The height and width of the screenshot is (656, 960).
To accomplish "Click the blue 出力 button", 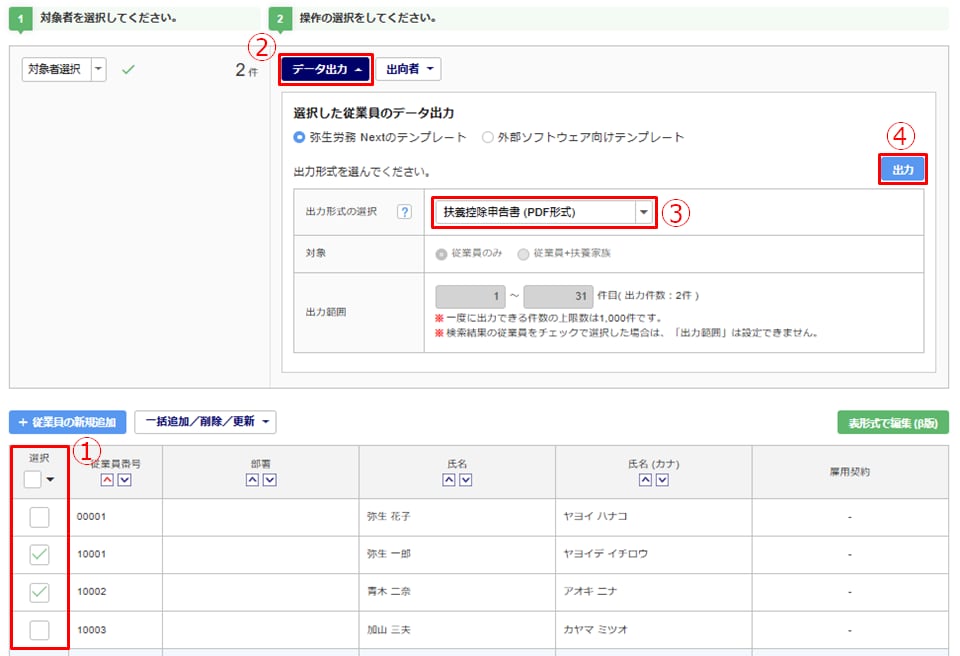I will (x=903, y=170).
